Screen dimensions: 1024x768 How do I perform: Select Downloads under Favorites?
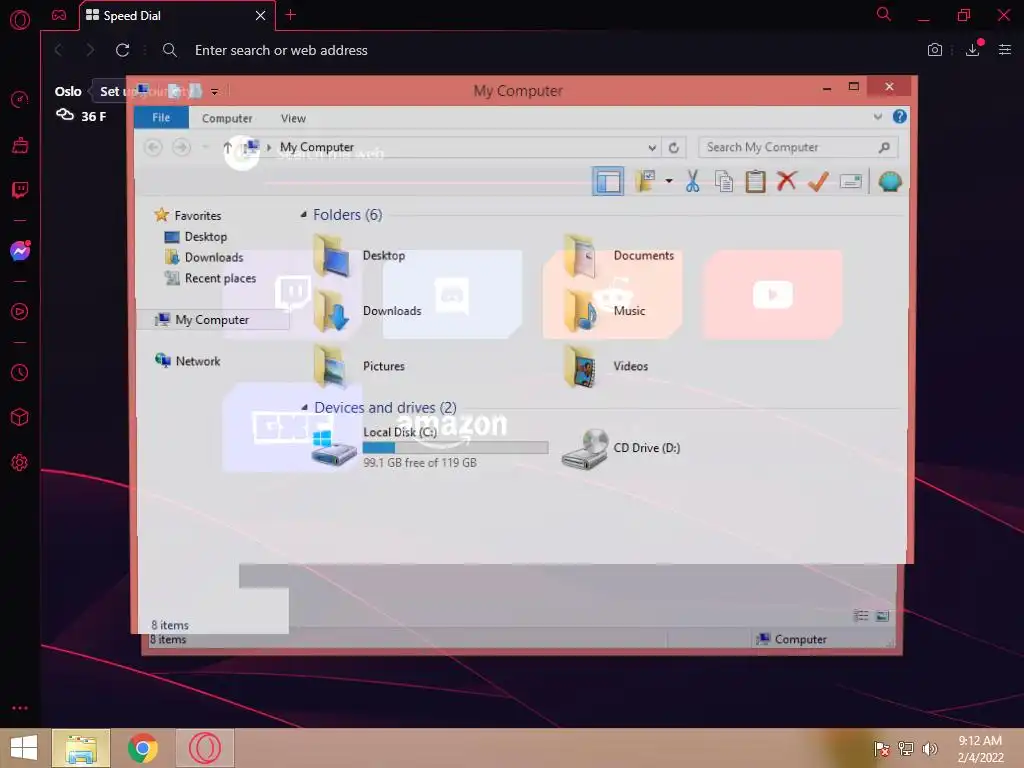click(x=204, y=257)
